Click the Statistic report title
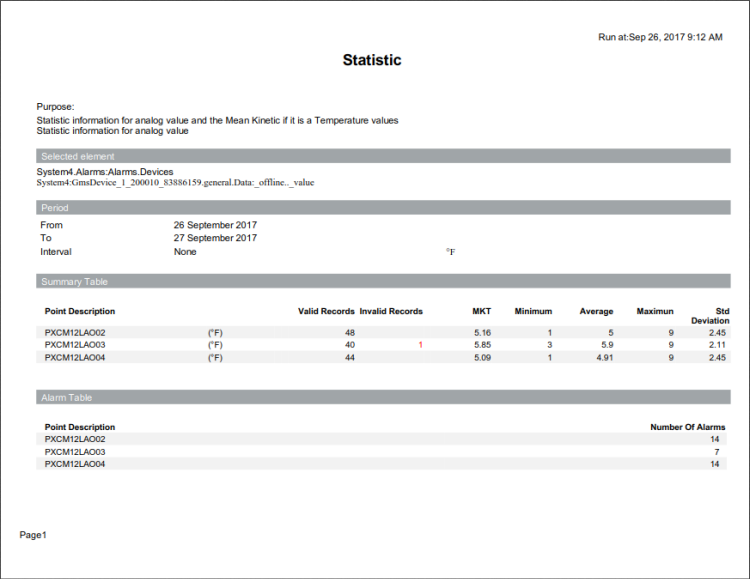The height and width of the screenshot is (579, 750). click(372, 60)
